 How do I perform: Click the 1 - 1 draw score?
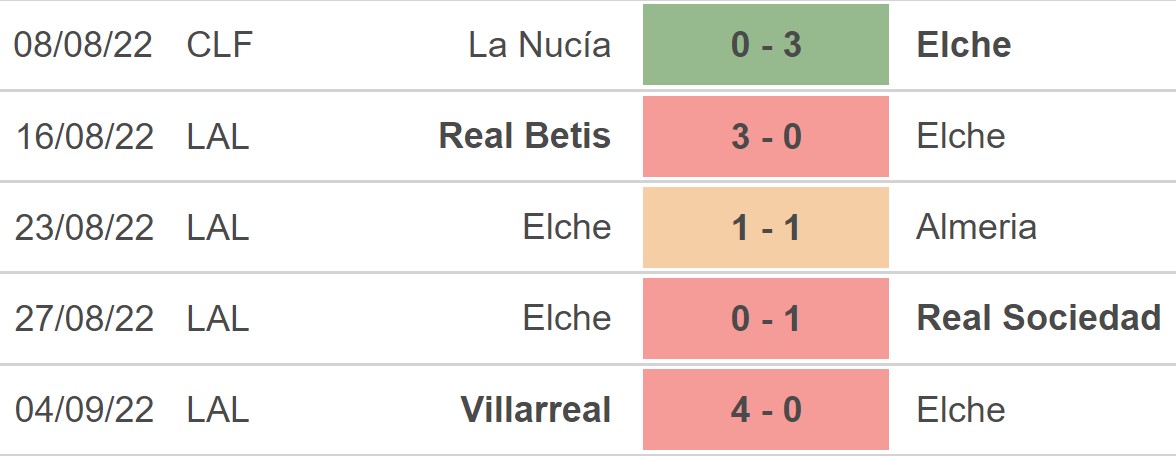coord(765,227)
